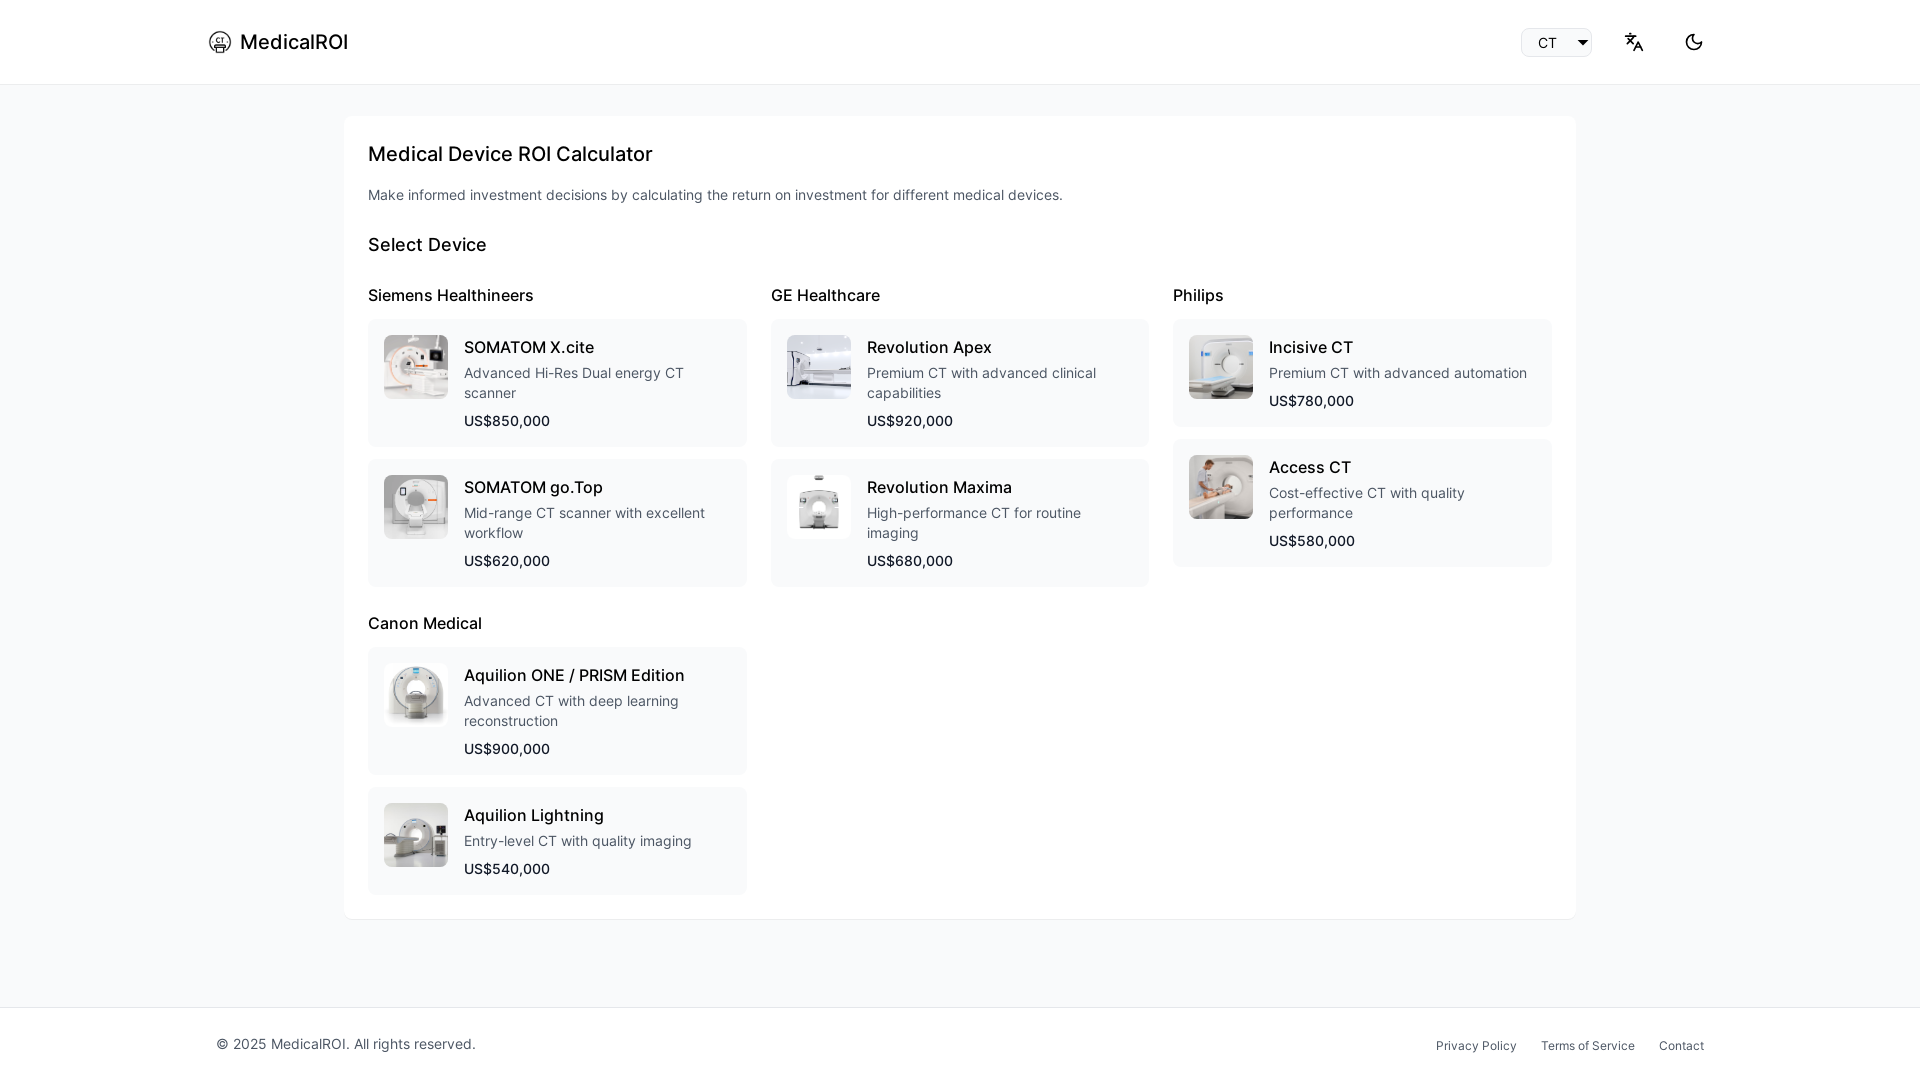Click the US$920,000 price
The image size is (1920, 1080).
point(910,421)
